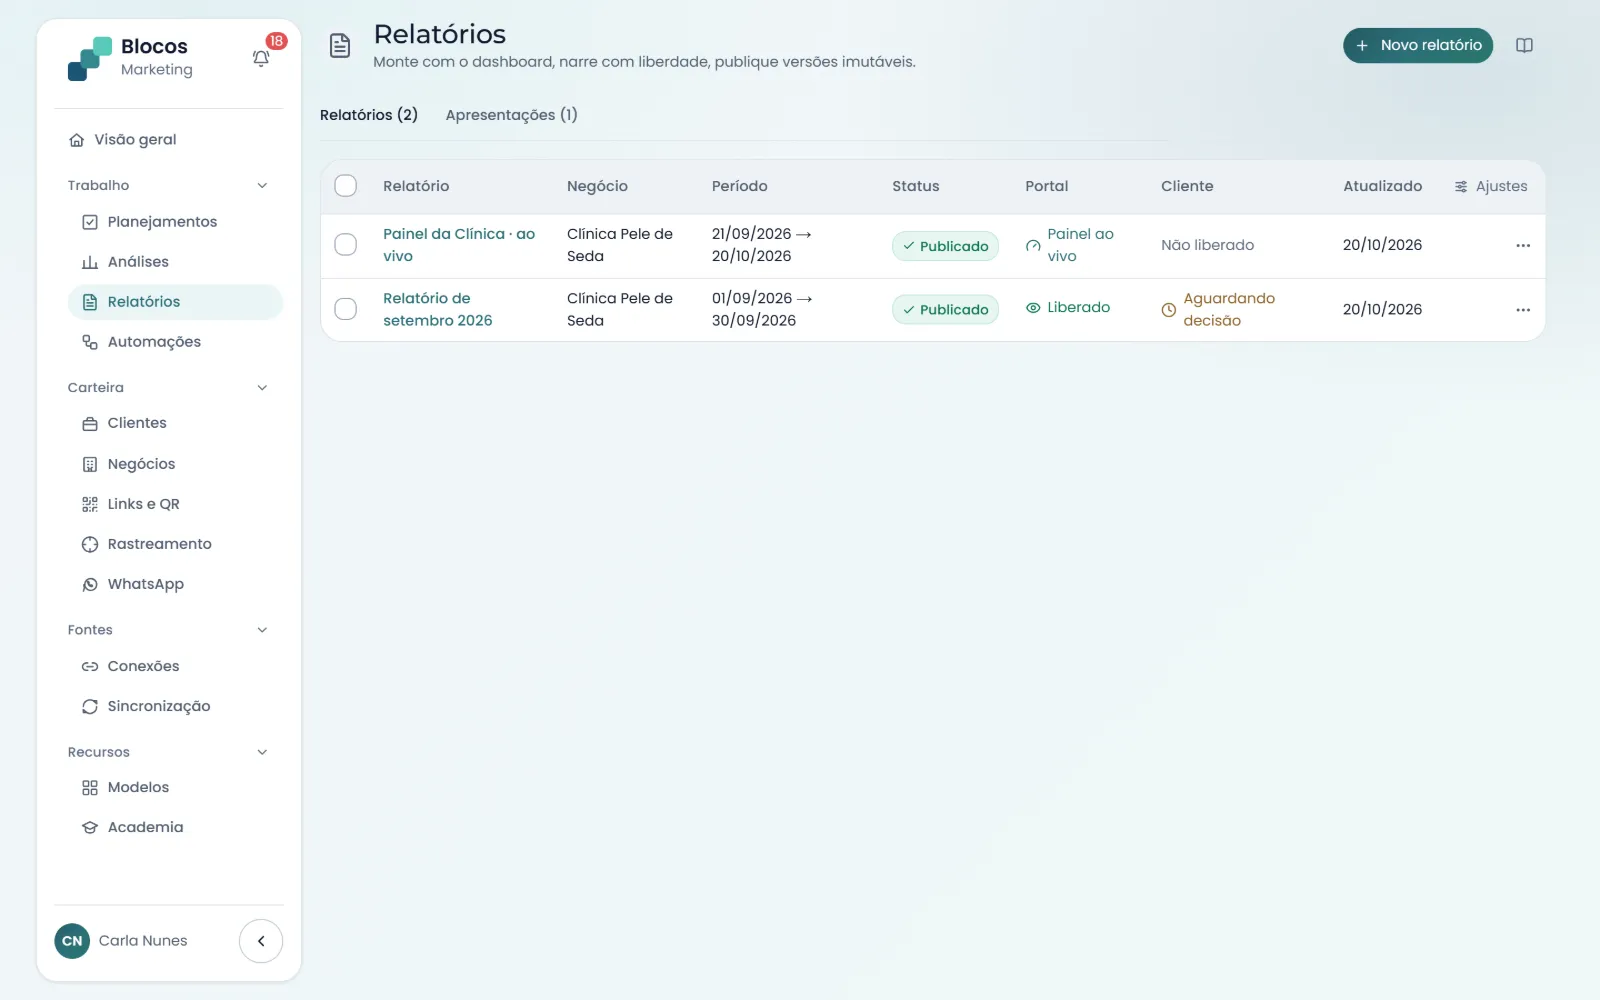The width and height of the screenshot is (1600, 1000).
Task: Click the Negócios building icon
Action: (90, 464)
